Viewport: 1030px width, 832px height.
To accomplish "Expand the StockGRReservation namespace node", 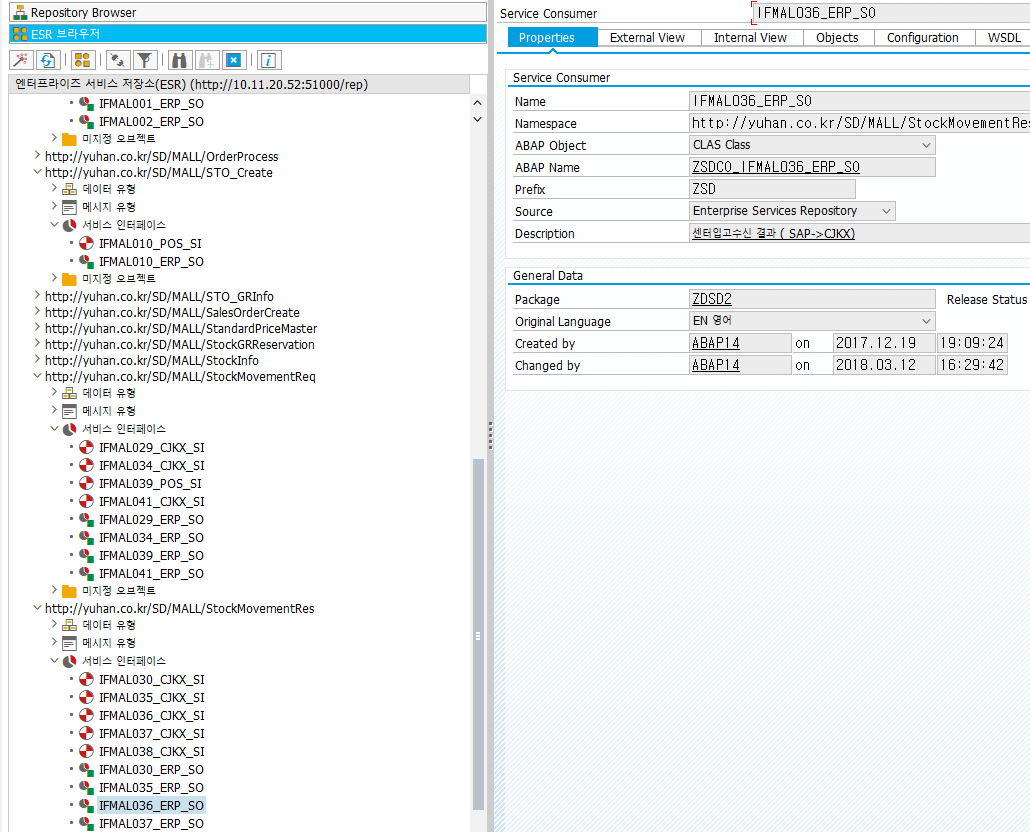I will tap(37, 344).
